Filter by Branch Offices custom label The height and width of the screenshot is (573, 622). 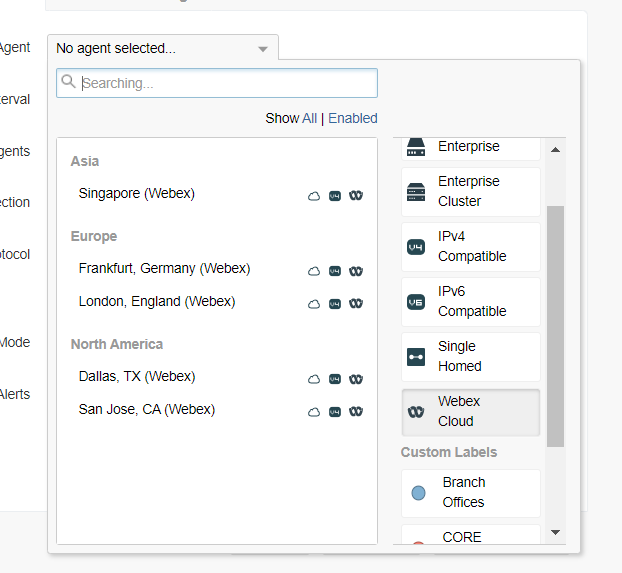[x=471, y=493]
